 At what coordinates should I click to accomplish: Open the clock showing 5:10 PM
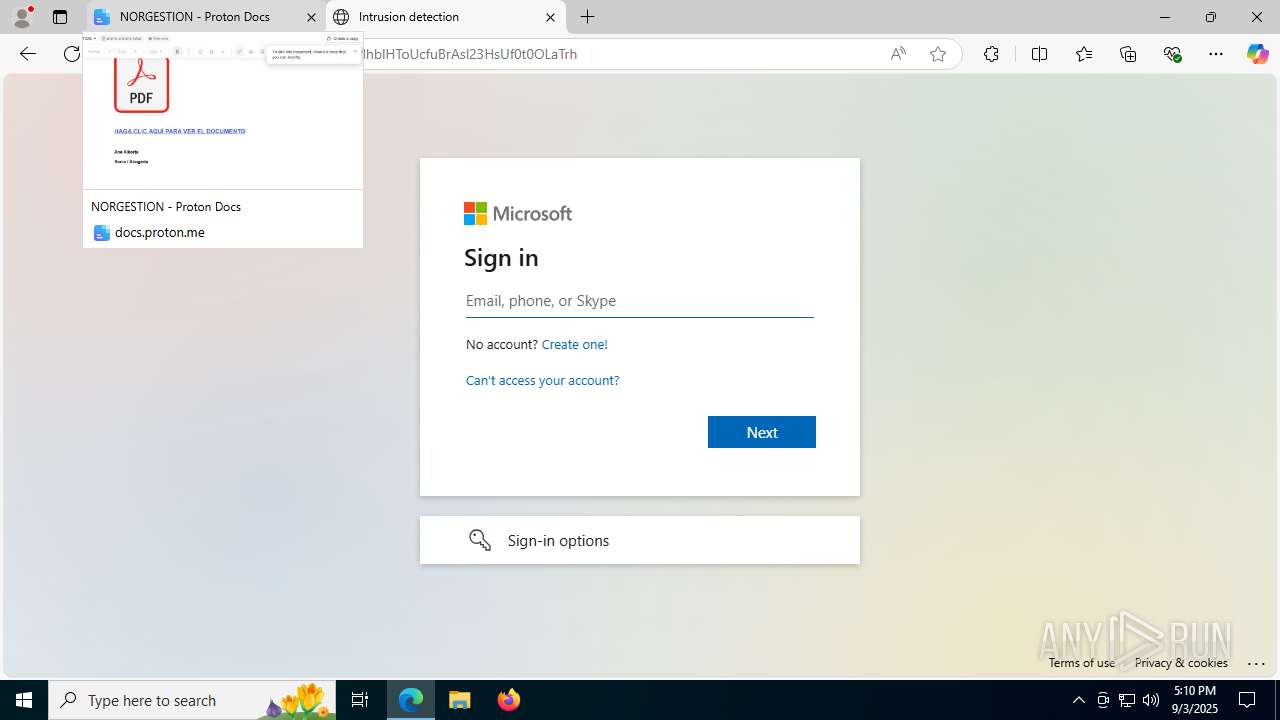pos(1195,700)
